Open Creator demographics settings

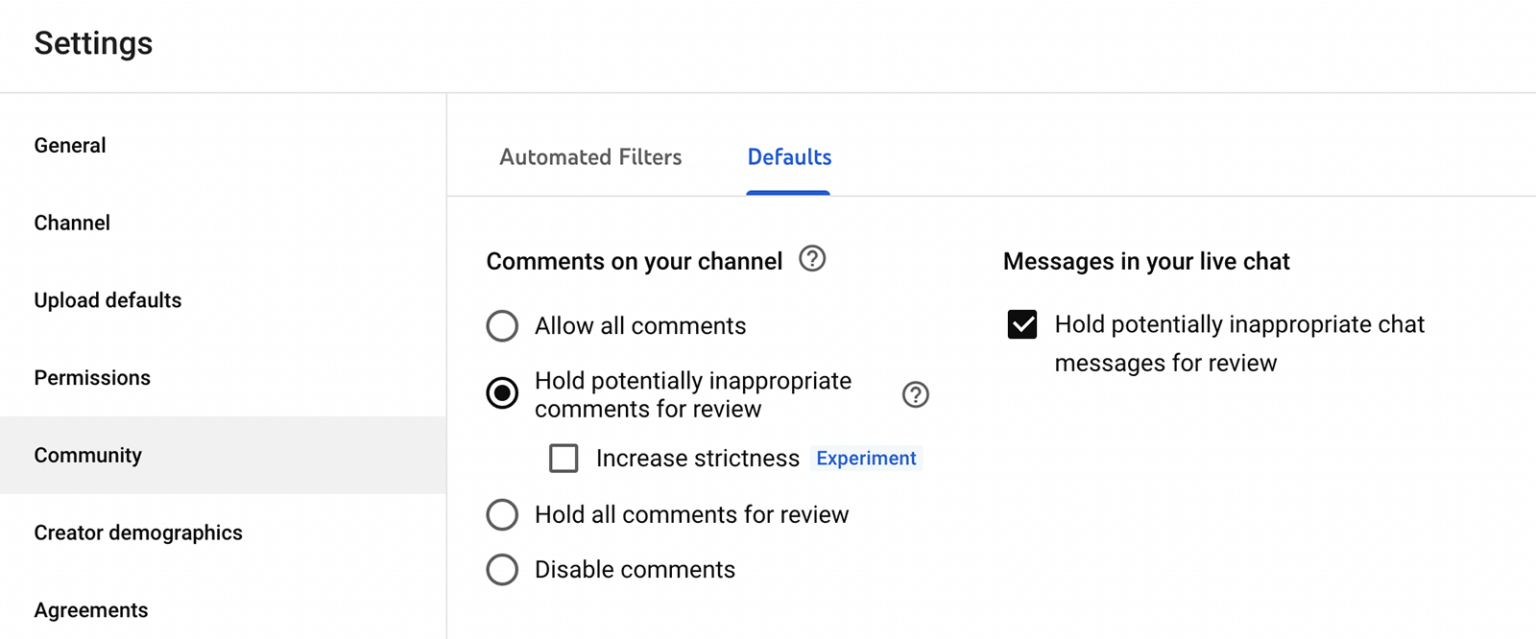pos(138,533)
